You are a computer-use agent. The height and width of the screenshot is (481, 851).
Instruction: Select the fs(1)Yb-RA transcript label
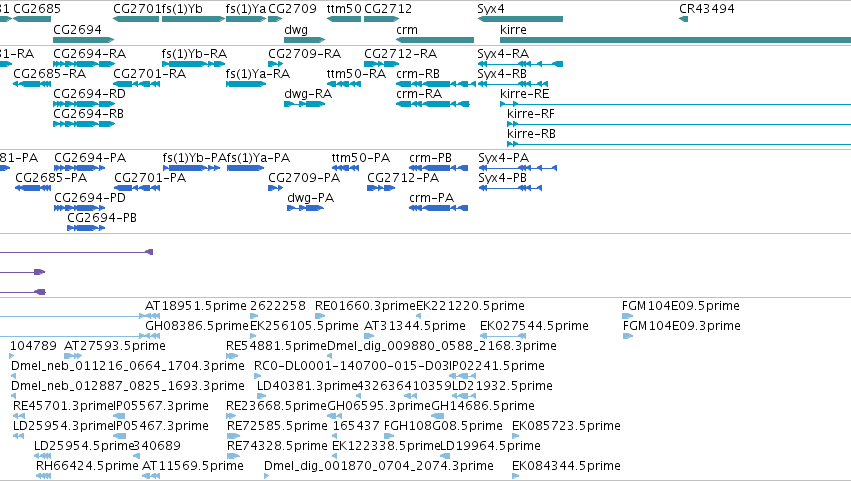pyautogui.click(x=194, y=54)
